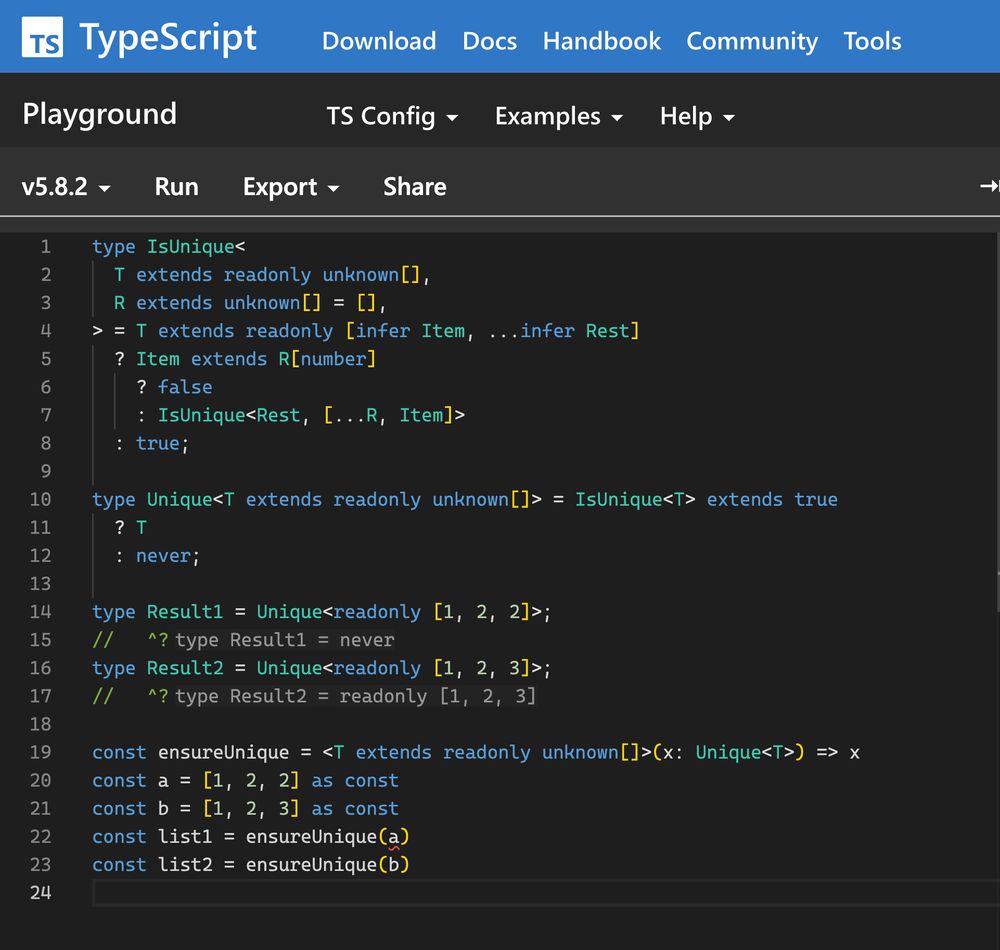Run the playground code
The width and height of the screenshot is (1000, 950).
[176, 187]
